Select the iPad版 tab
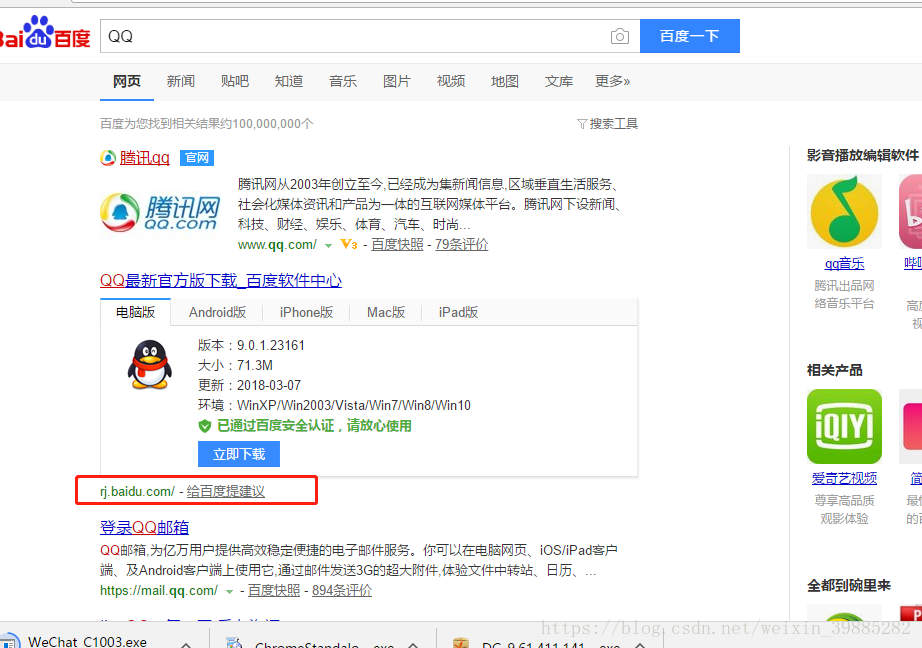Viewport: 922px width, 648px height. pos(458,312)
